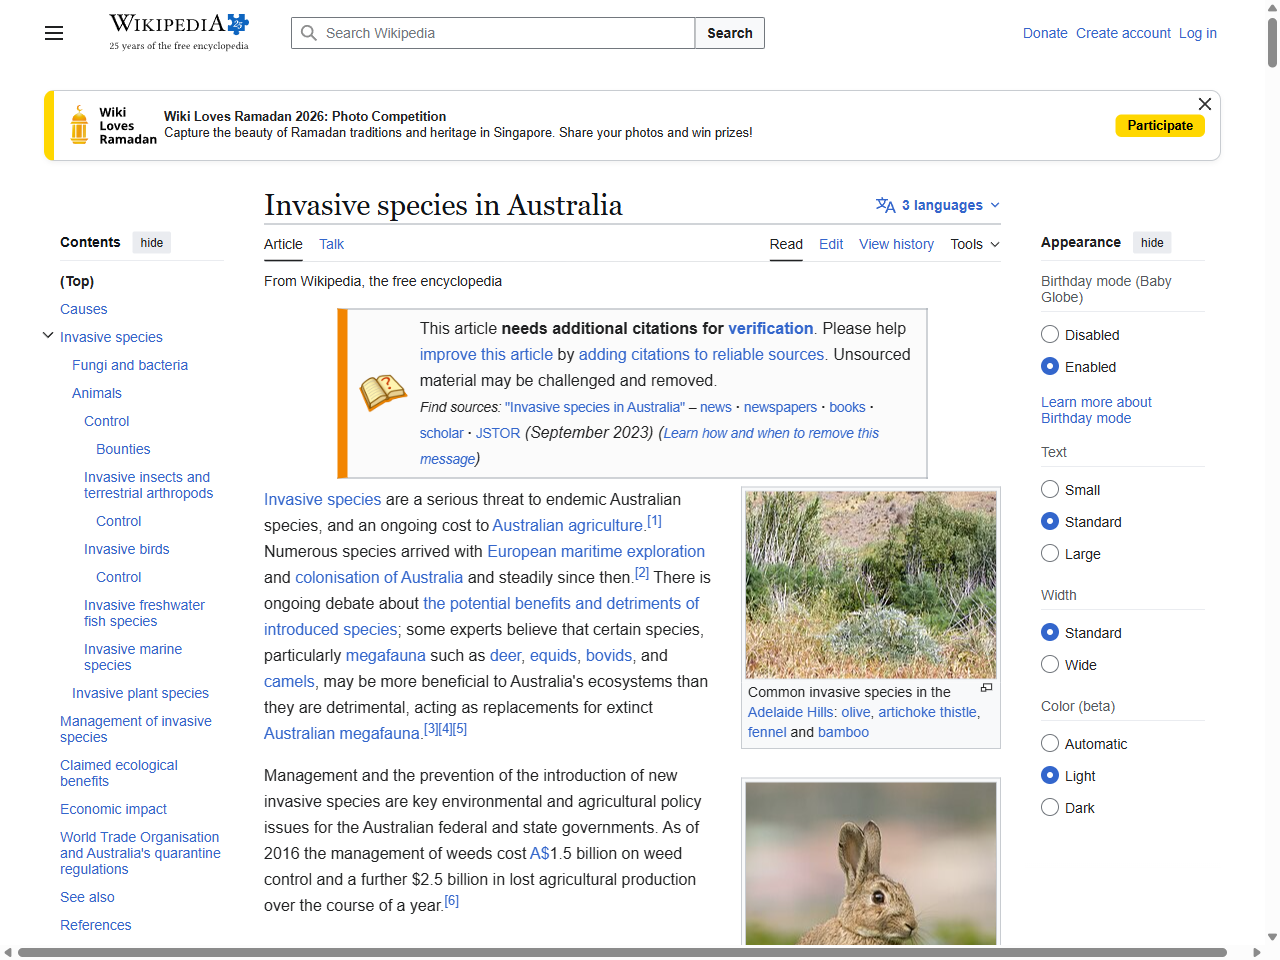Image resolution: width=1280 pixels, height=960 pixels.
Task: Select Large text size
Action: click(x=1050, y=553)
